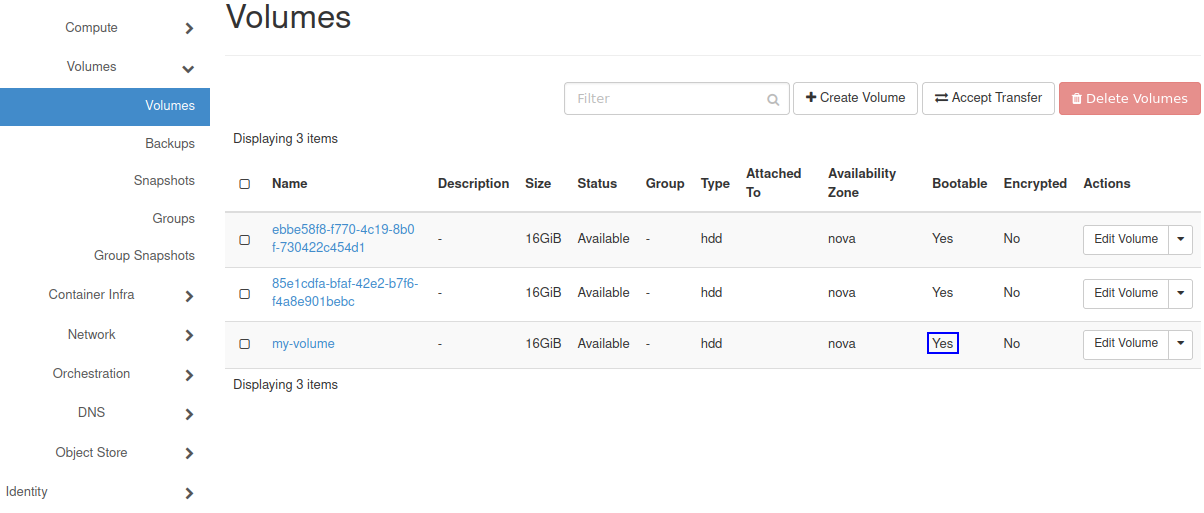Collapse the Volumes sidebar section

pyautogui.click(x=188, y=69)
